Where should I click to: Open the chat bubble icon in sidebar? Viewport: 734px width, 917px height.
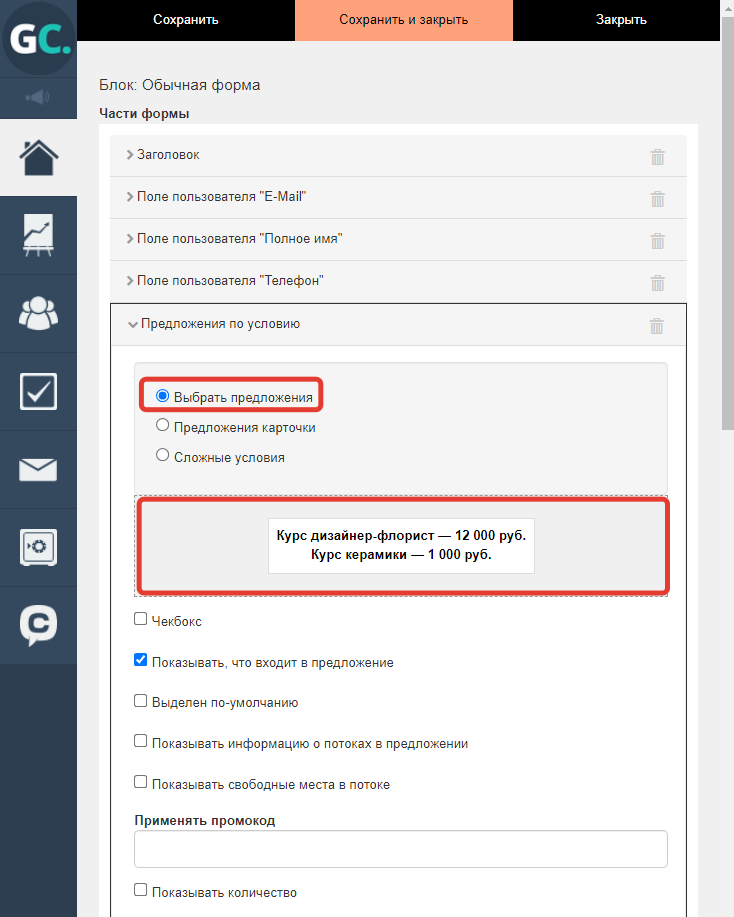39,625
